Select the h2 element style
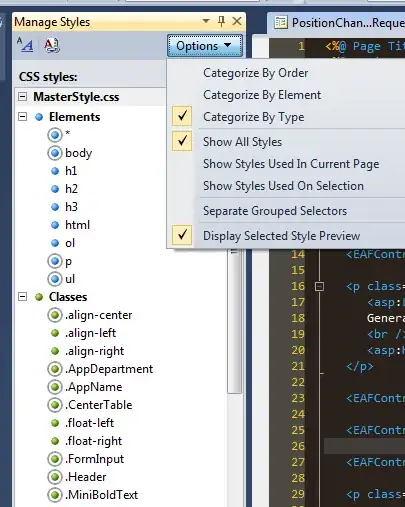Viewport: 405px width, 507px height. click(71, 189)
